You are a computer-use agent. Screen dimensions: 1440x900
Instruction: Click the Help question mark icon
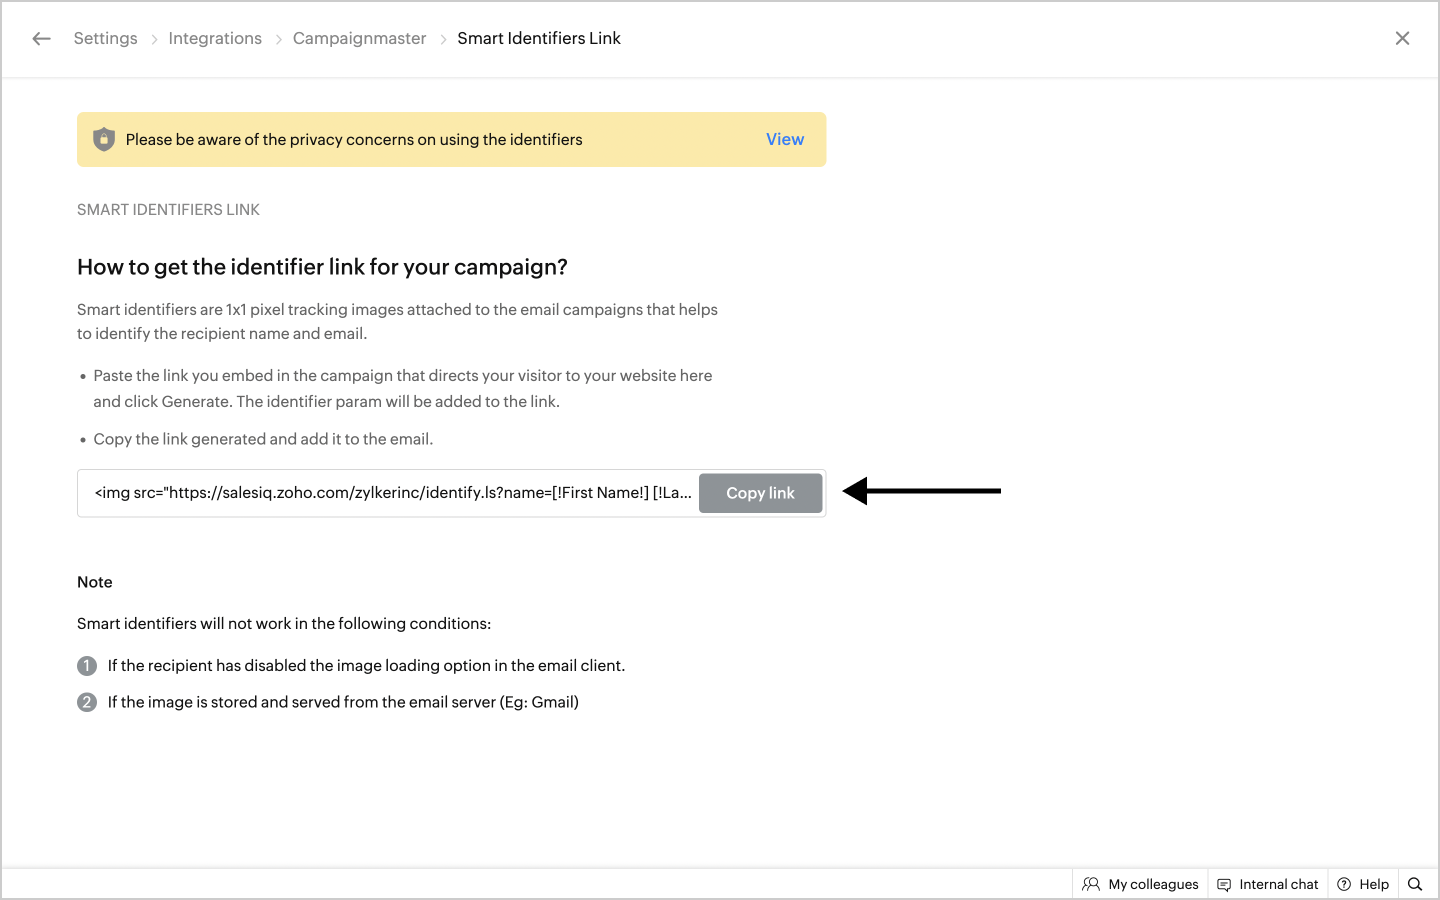coord(1344,884)
